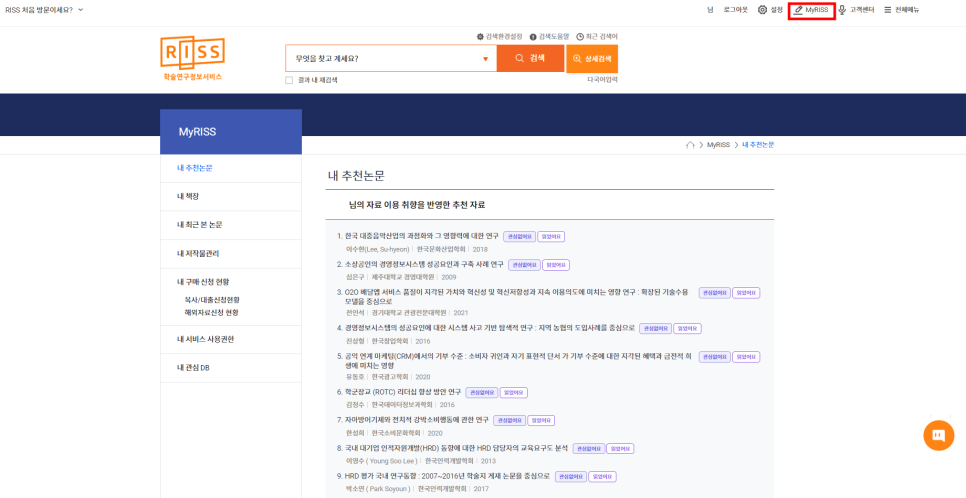Expand the search box dropdown arrow
The height and width of the screenshot is (498, 966).
[486, 59]
